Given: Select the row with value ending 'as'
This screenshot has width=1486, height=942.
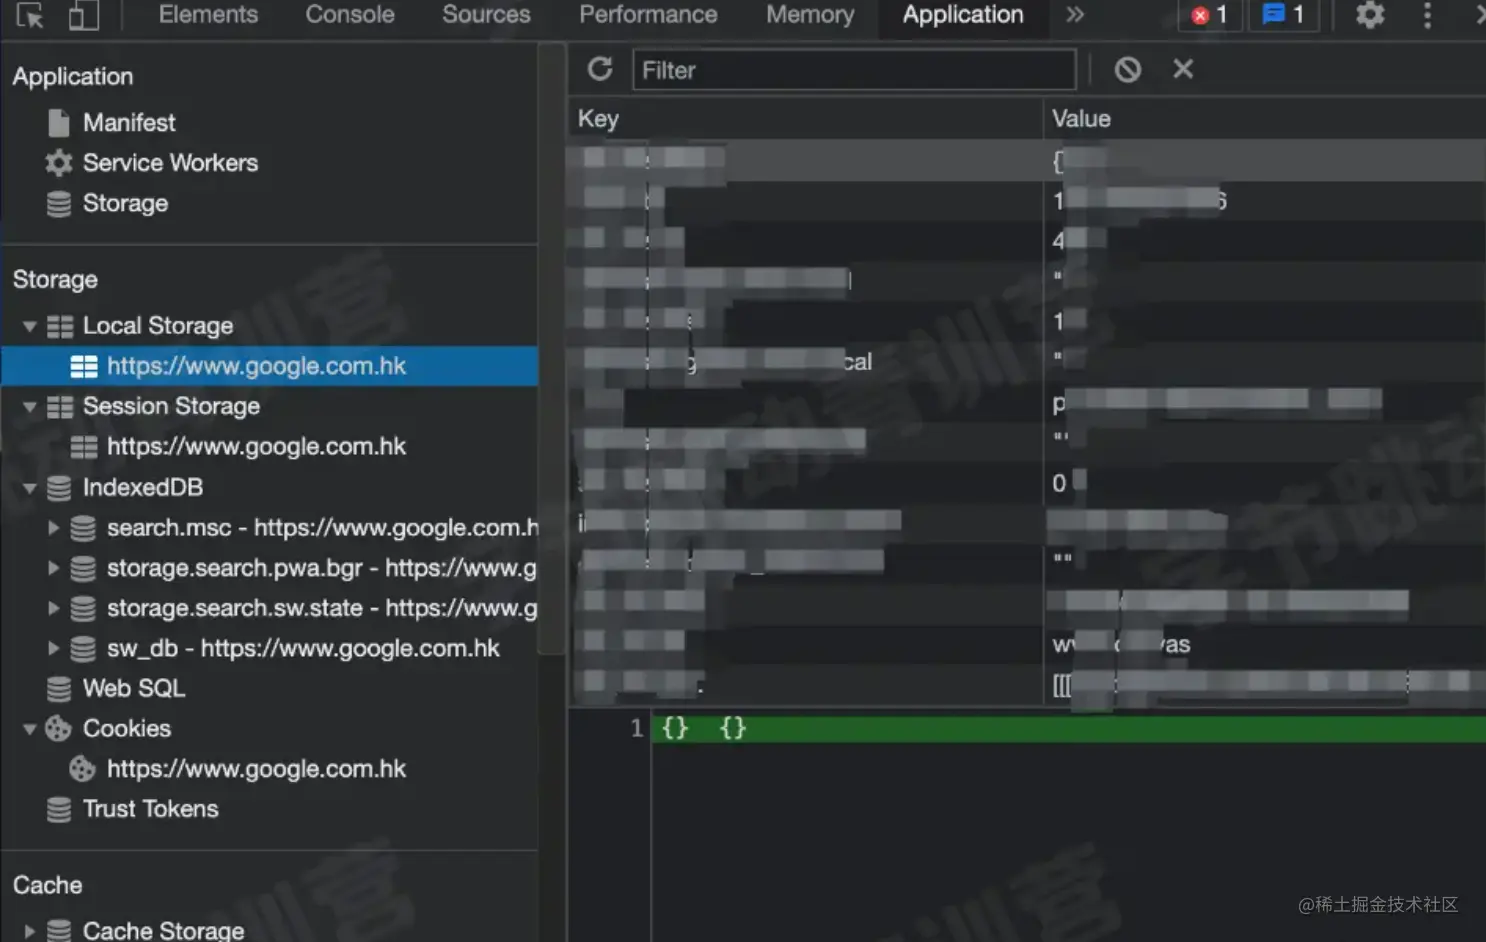Looking at the screenshot, I should click(1027, 645).
